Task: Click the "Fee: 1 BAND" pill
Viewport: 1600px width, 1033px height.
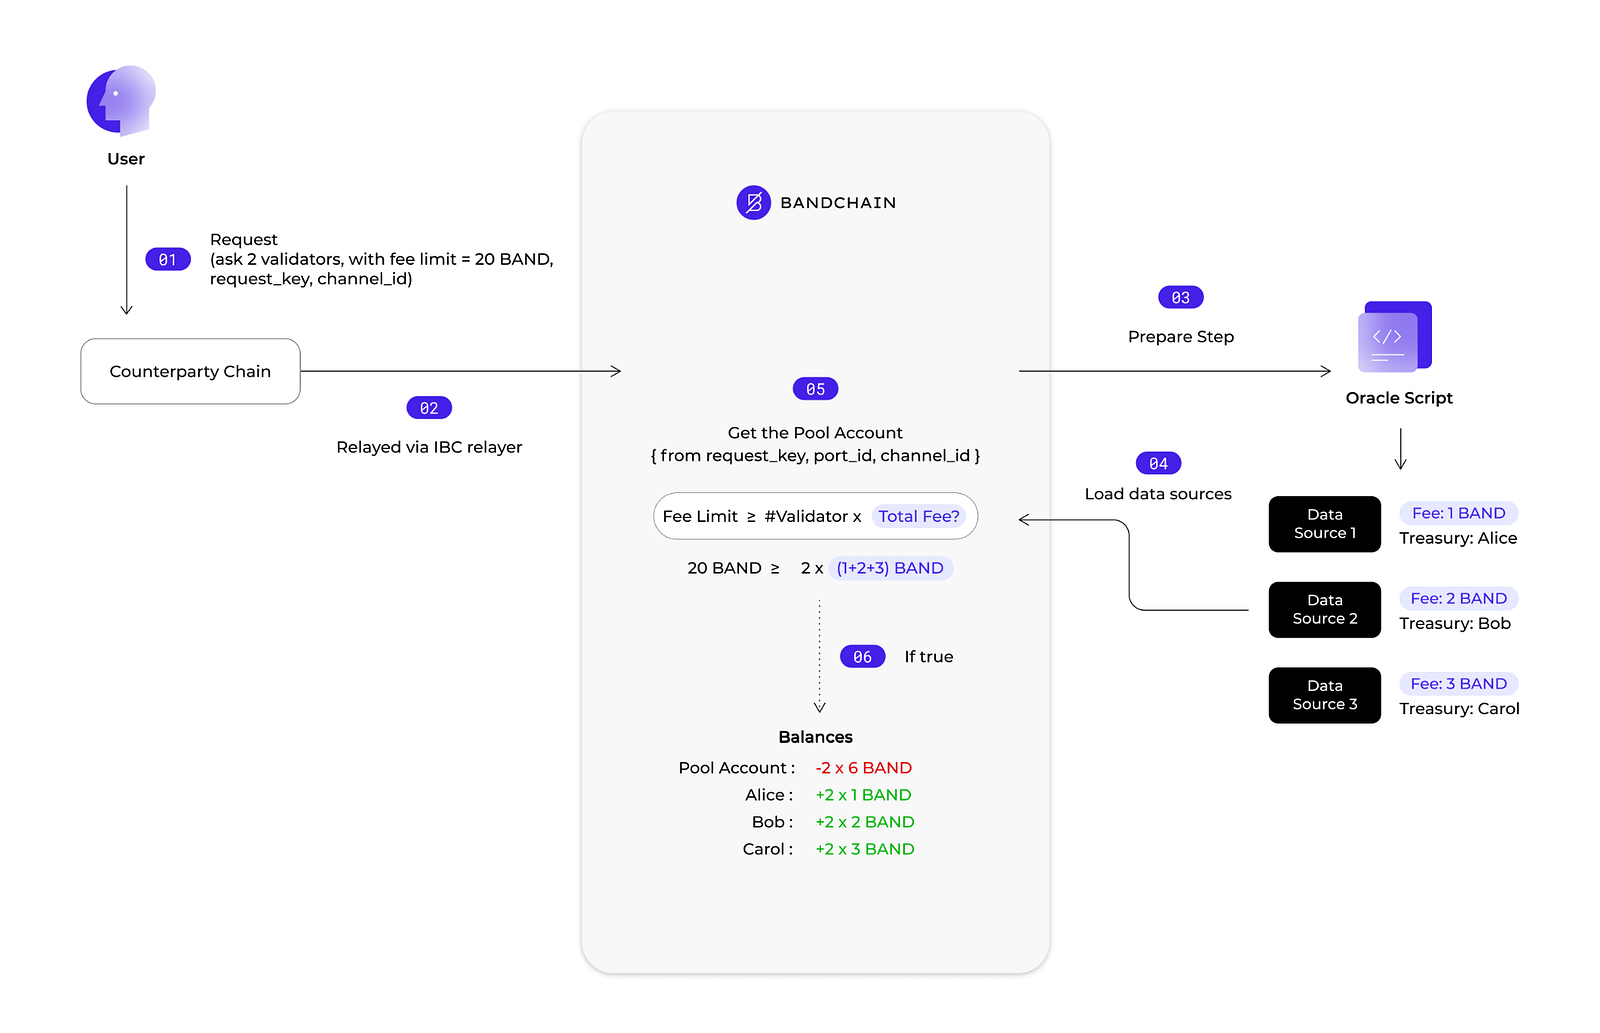Action: 1459,513
